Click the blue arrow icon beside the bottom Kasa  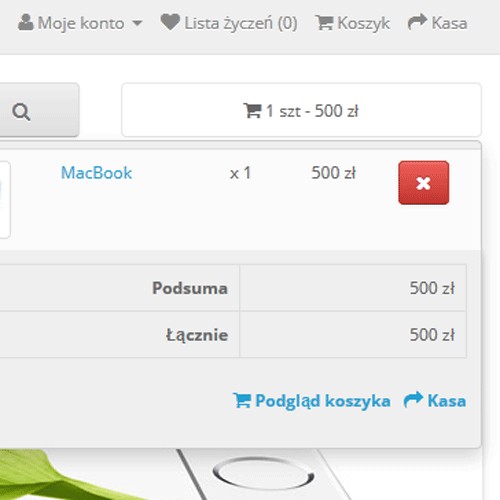coord(413,399)
